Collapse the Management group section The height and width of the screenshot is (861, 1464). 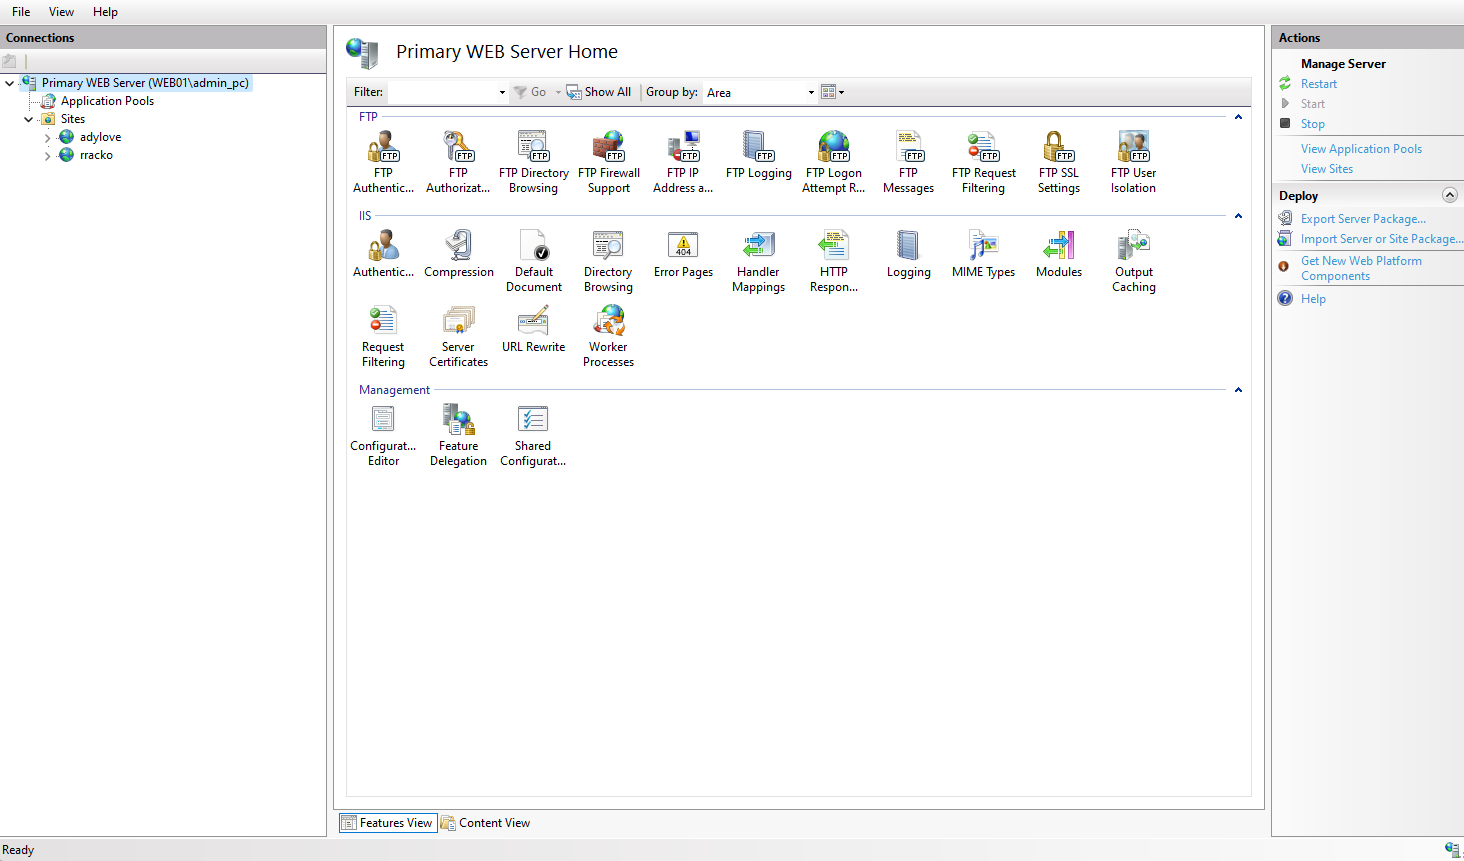tap(1238, 390)
